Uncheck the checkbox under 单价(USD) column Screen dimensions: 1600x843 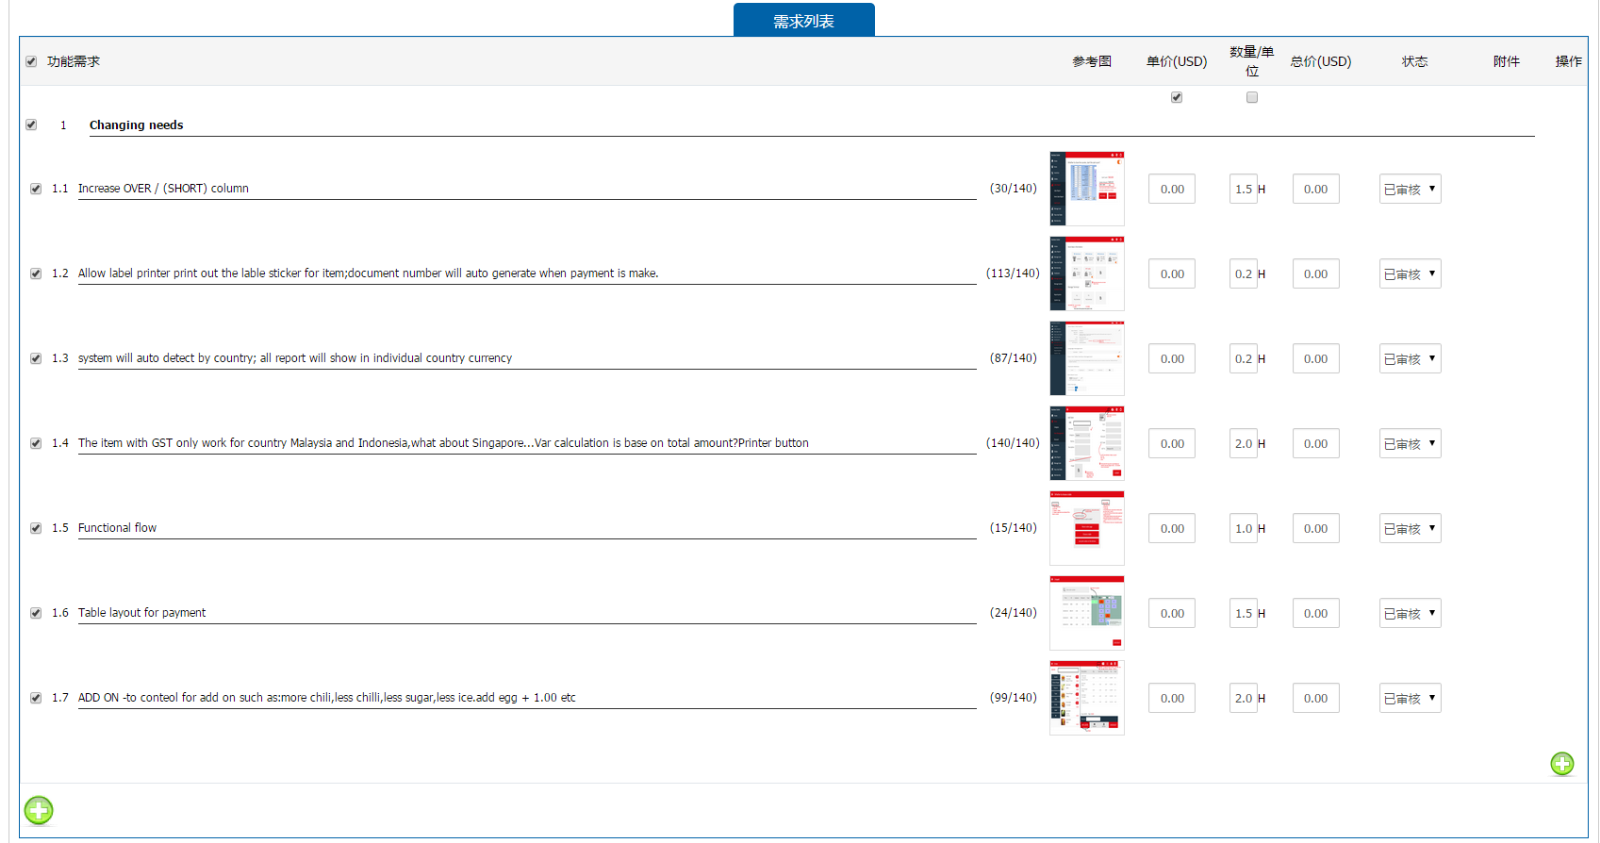(1176, 98)
